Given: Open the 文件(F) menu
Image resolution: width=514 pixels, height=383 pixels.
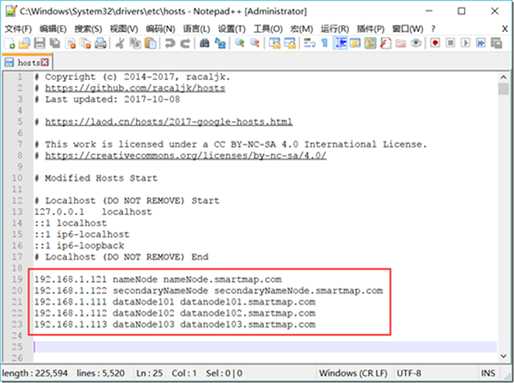Looking at the screenshot, I should (18, 29).
